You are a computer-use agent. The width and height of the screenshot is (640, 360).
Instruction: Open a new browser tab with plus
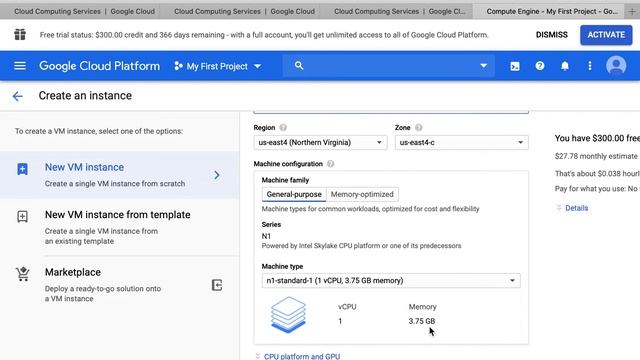[x=632, y=11]
